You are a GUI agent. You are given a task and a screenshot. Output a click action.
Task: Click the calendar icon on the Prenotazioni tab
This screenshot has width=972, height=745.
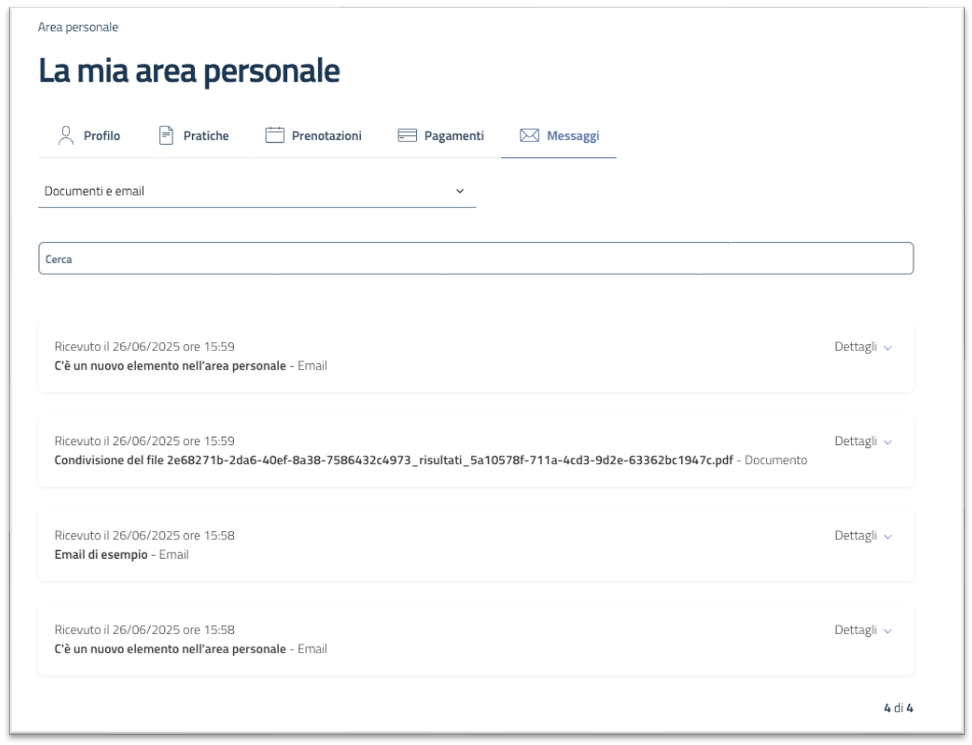[276, 133]
